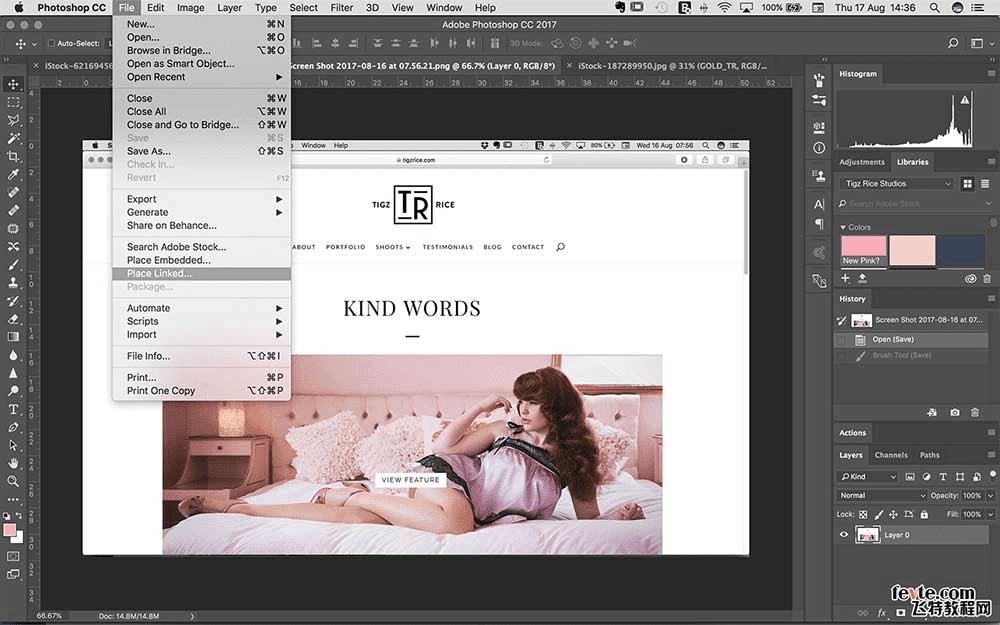Open the Tigz Rice Studios library dropdown

(896, 184)
